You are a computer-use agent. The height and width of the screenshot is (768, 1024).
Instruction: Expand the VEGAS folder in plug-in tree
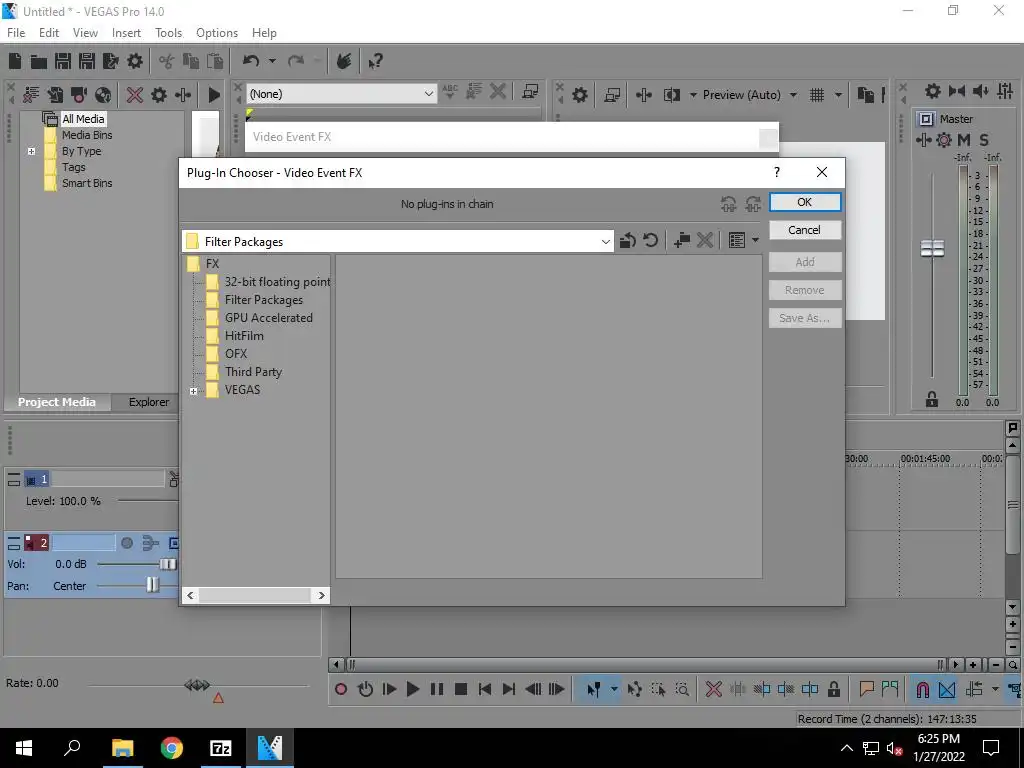193,391
